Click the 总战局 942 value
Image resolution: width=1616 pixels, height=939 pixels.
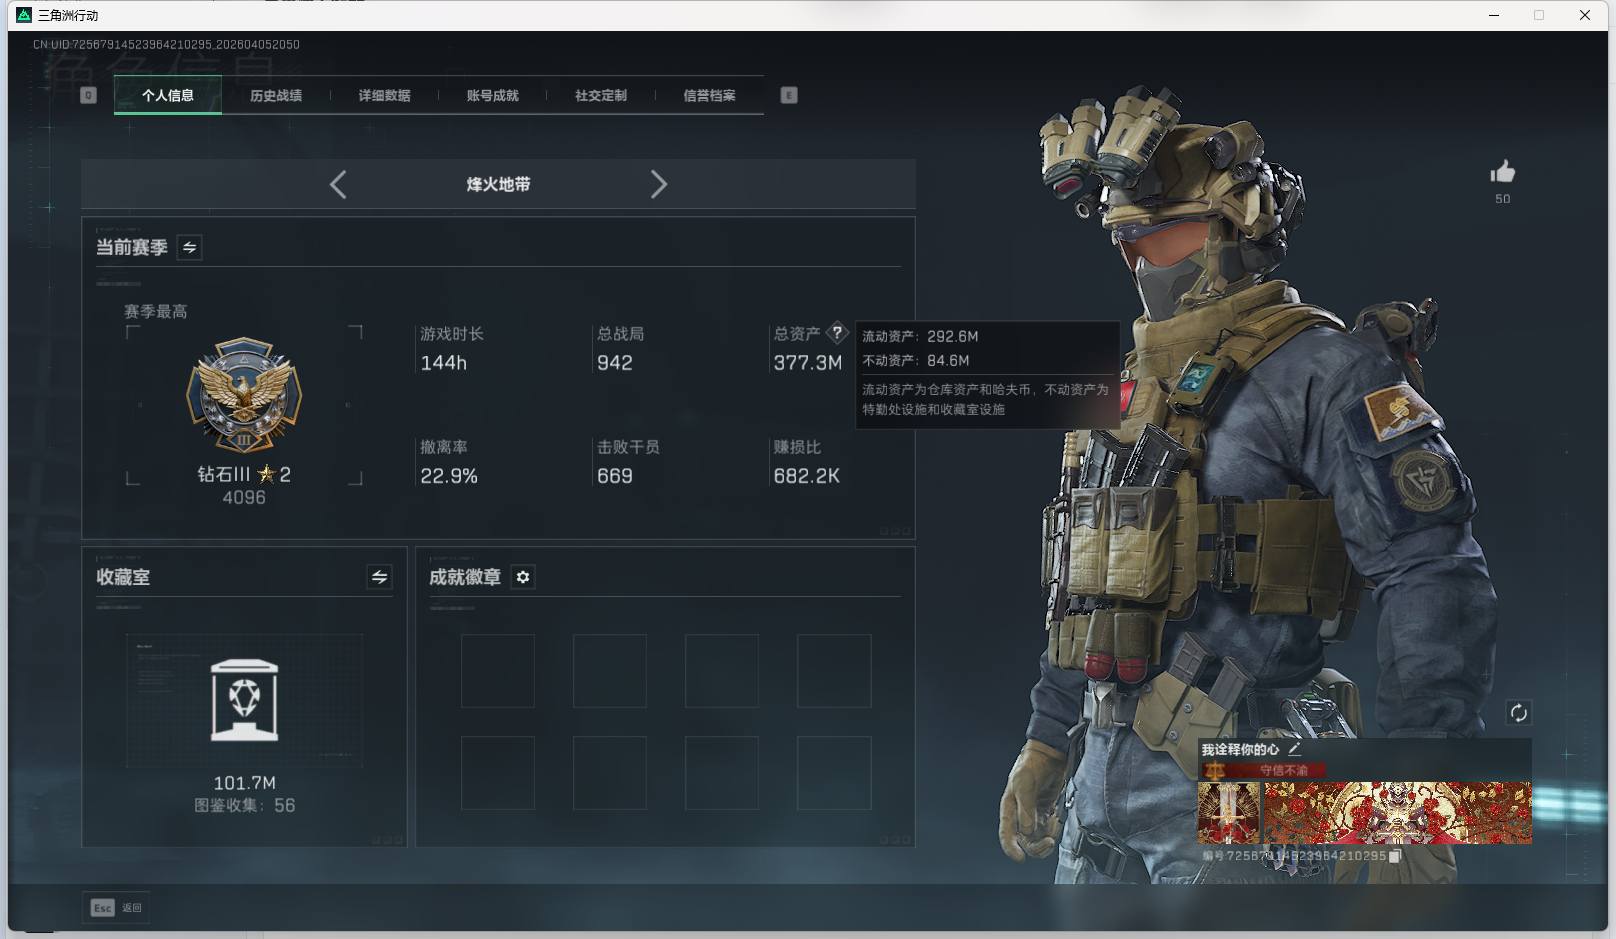[x=614, y=363]
